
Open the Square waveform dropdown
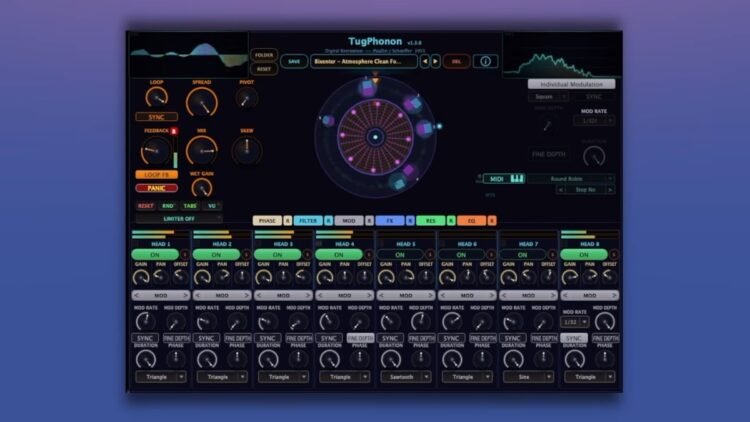548,97
